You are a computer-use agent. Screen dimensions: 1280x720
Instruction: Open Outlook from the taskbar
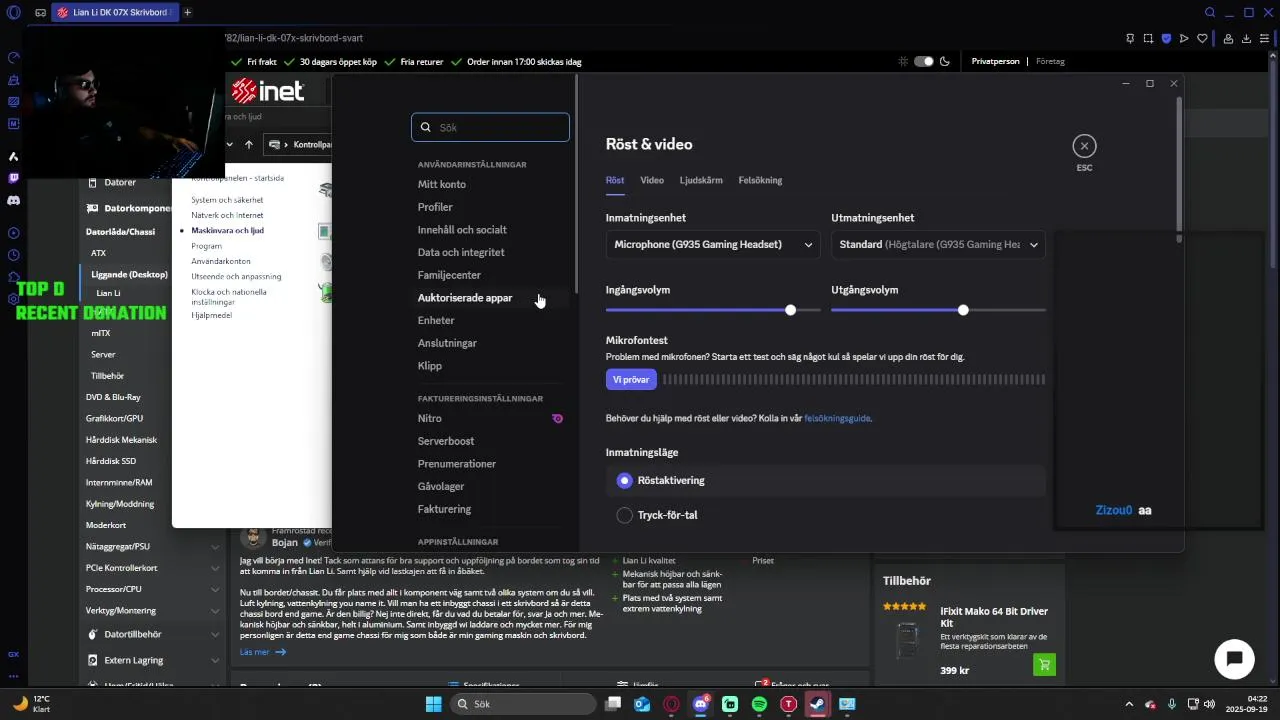(642, 704)
